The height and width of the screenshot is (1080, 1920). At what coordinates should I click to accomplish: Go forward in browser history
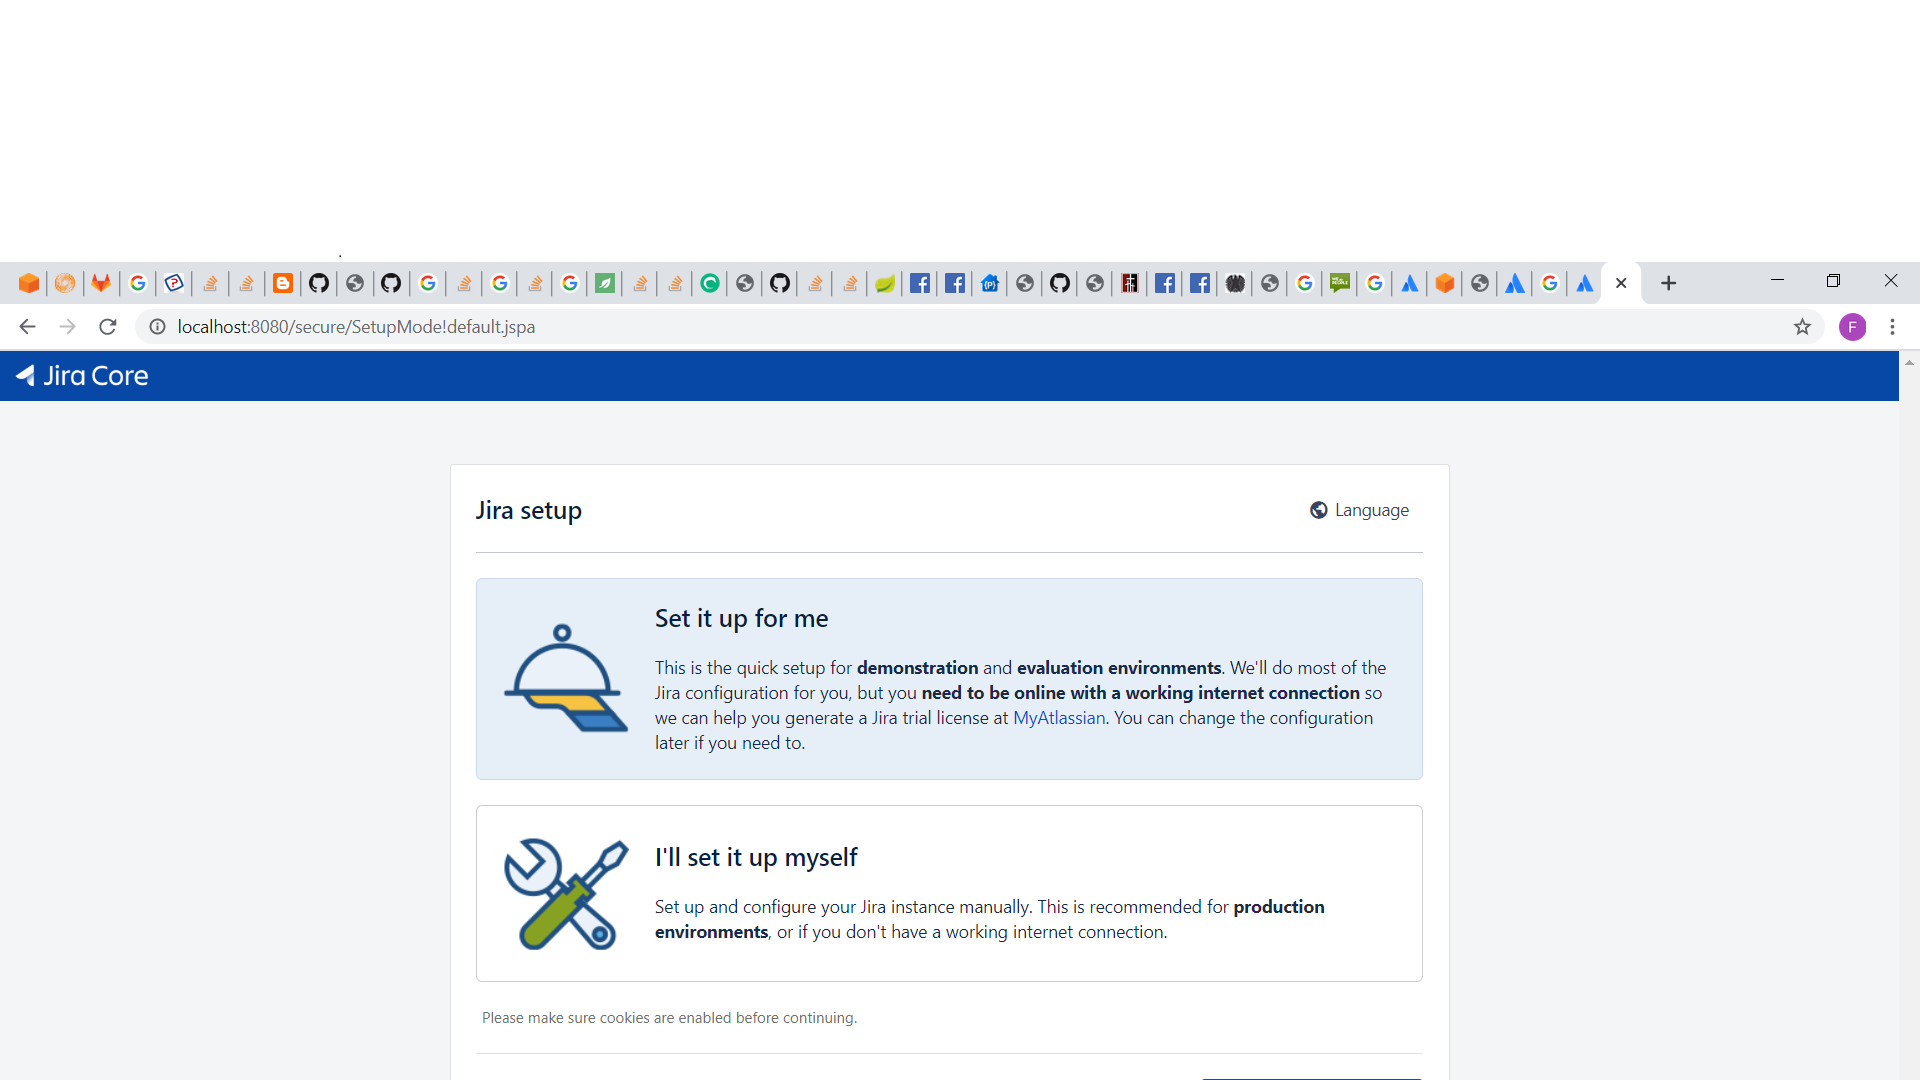pyautogui.click(x=67, y=327)
